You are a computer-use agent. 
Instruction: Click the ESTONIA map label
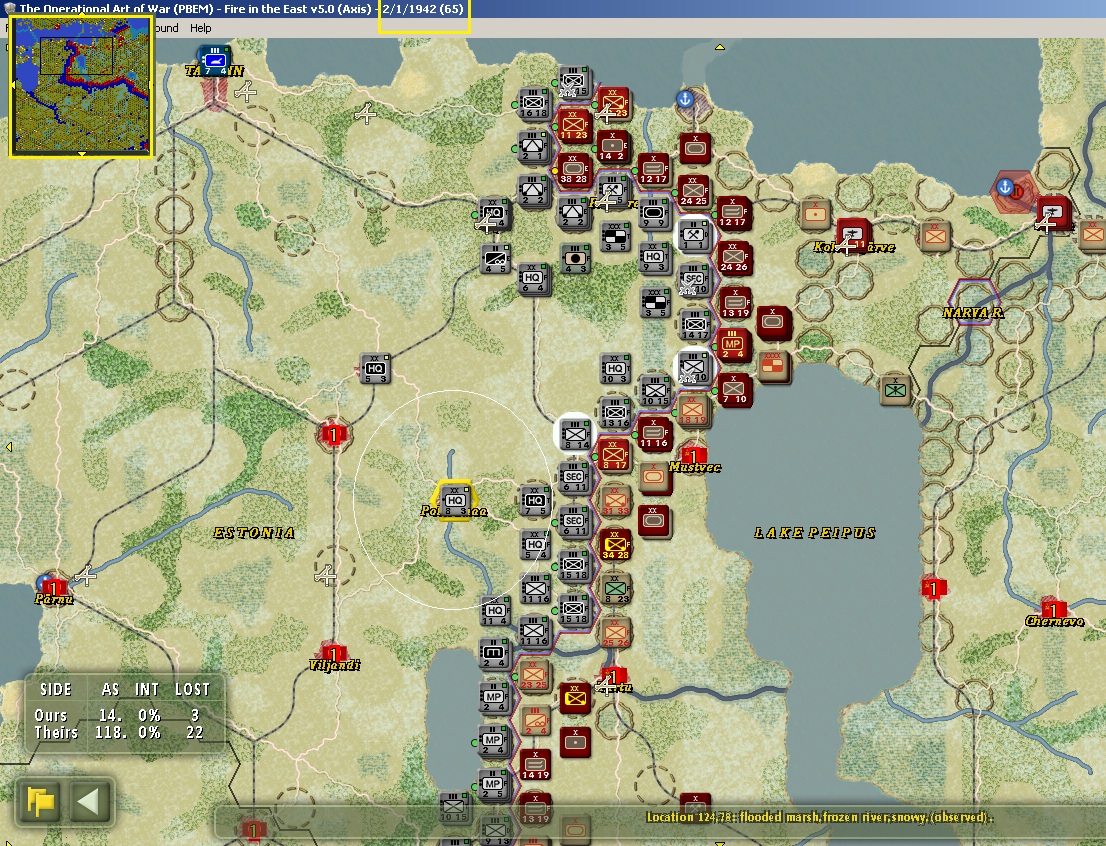pos(254,533)
